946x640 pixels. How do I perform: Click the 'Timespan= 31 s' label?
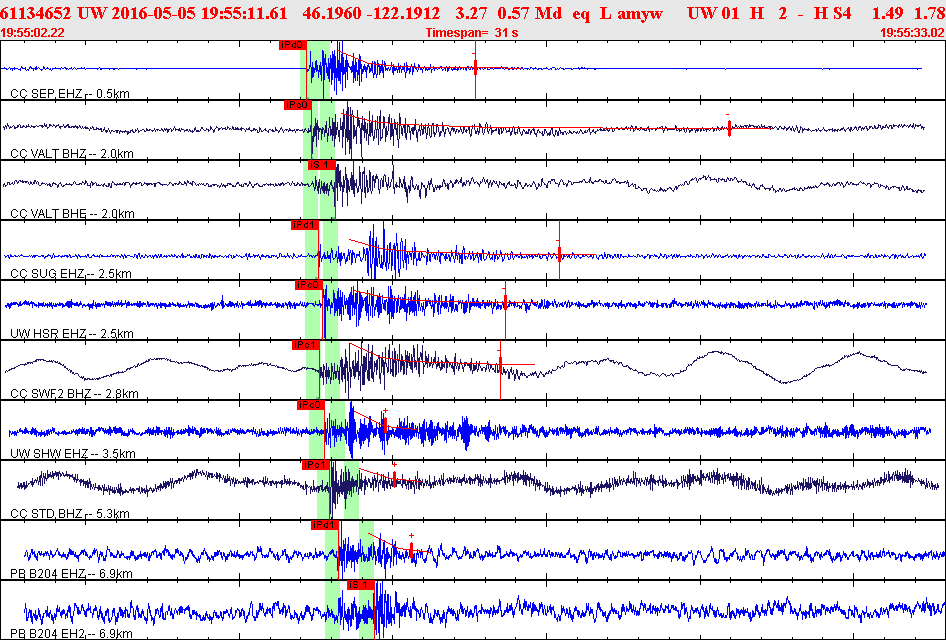(472, 33)
